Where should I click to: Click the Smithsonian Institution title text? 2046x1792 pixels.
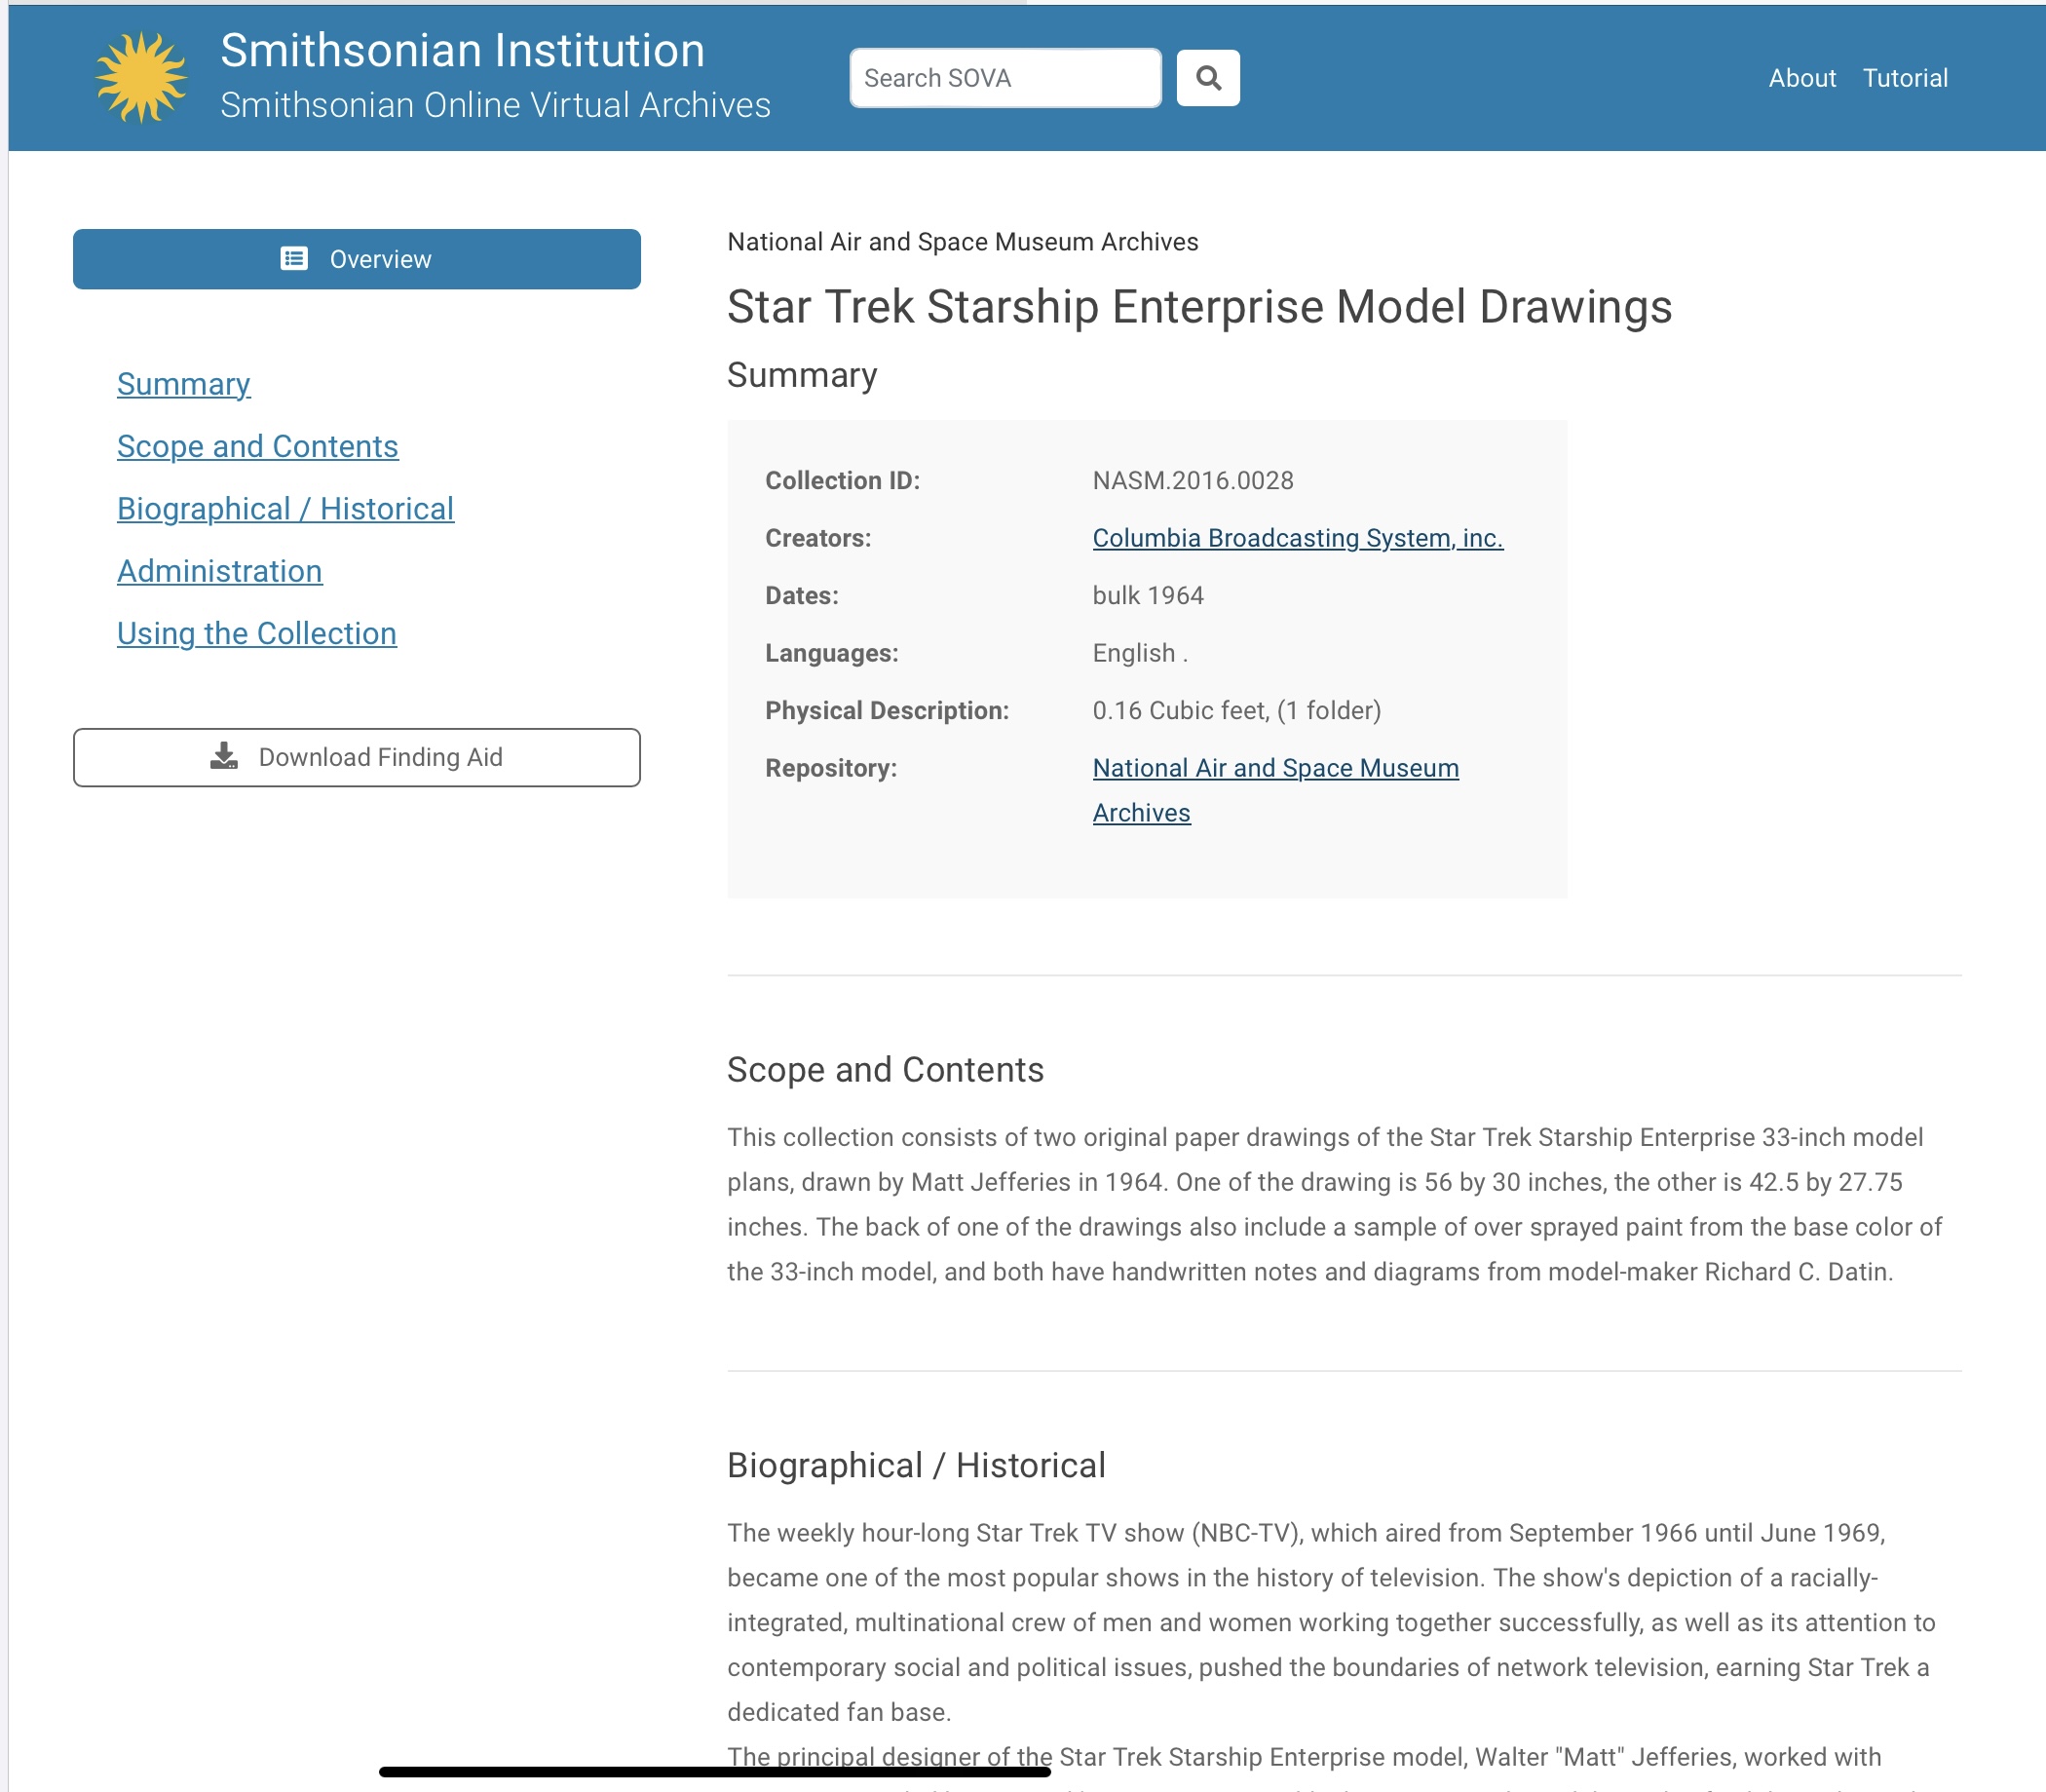[x=462, y=51]
